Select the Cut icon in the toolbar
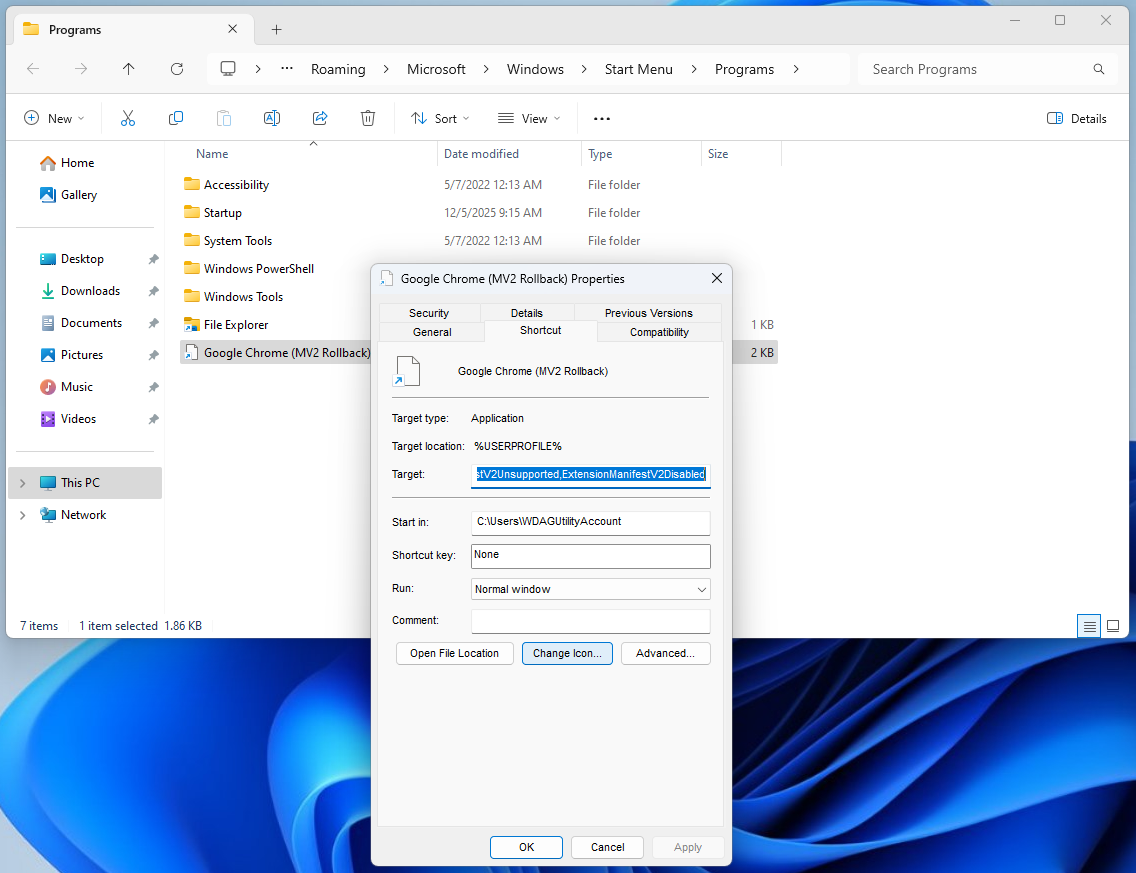 [x=128, y=118]
